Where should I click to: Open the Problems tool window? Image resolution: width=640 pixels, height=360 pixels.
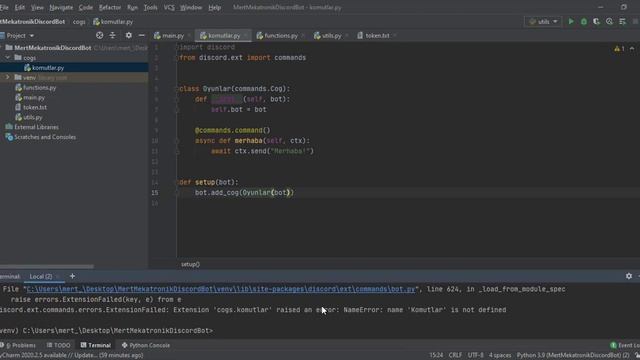tap(18, 345)
